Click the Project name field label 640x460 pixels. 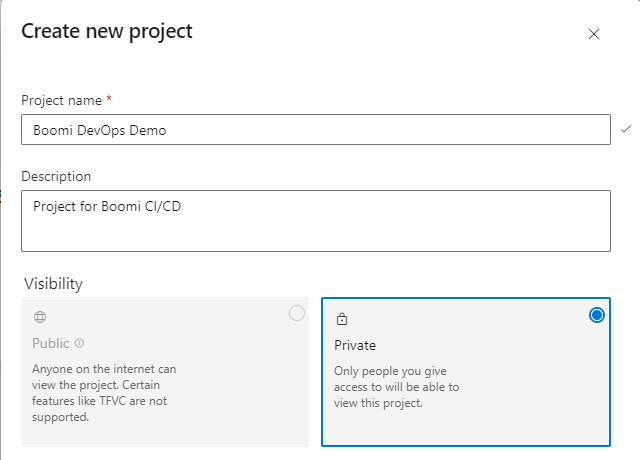click(62, 100)
